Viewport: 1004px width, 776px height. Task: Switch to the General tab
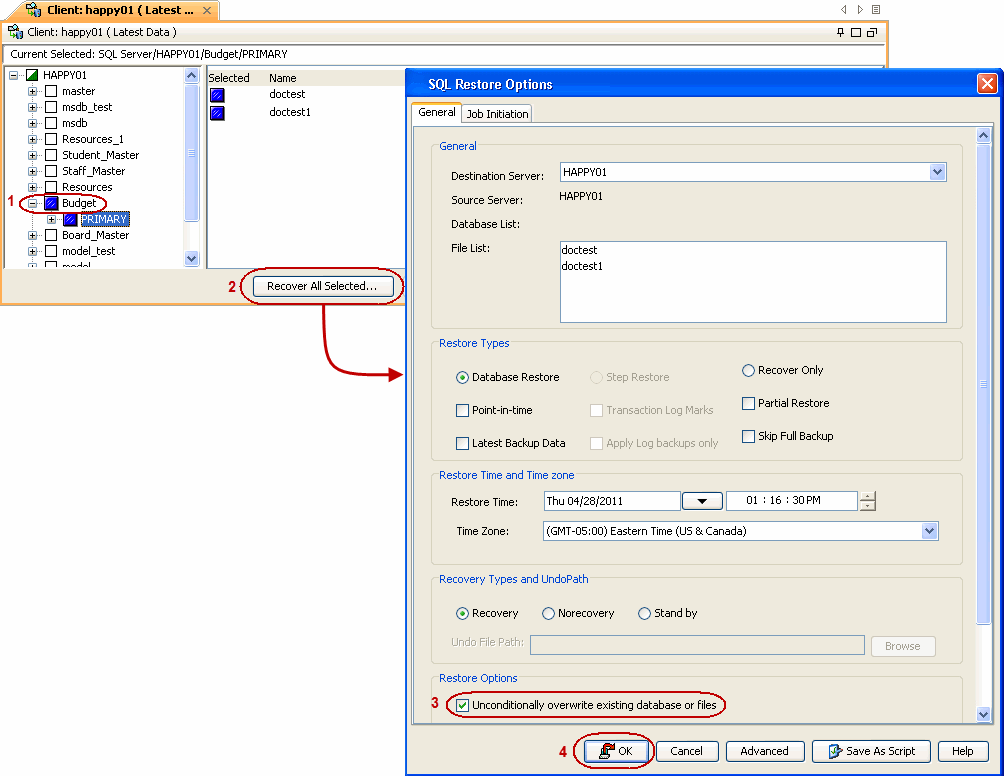coord(436,112)
